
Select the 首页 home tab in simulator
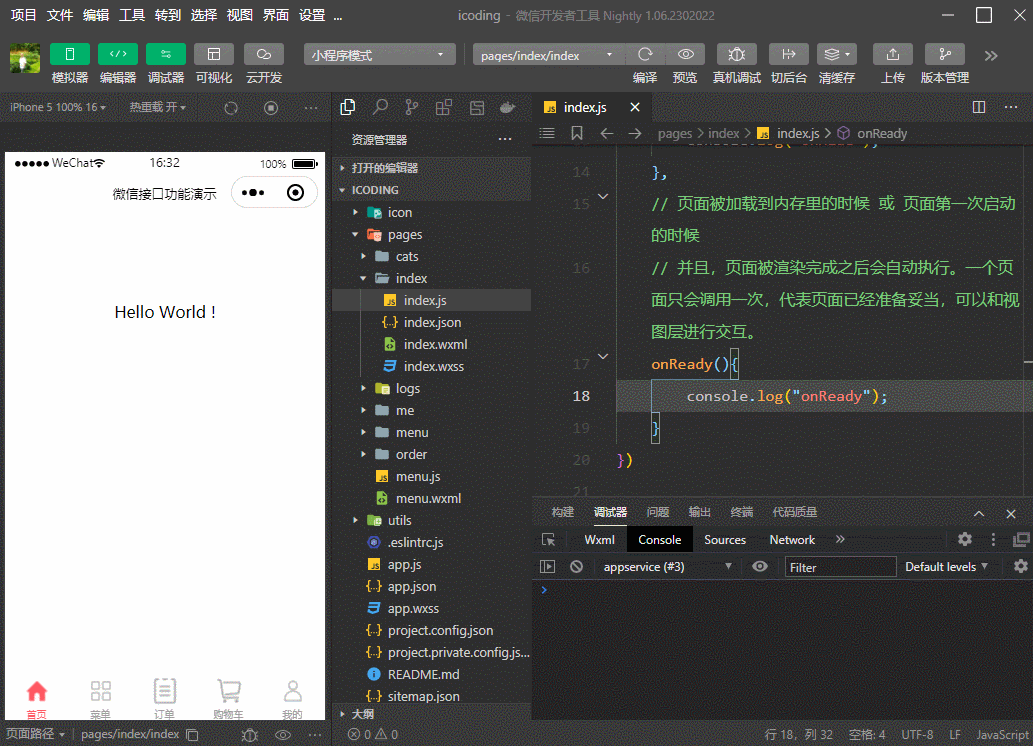click(36, 699)
